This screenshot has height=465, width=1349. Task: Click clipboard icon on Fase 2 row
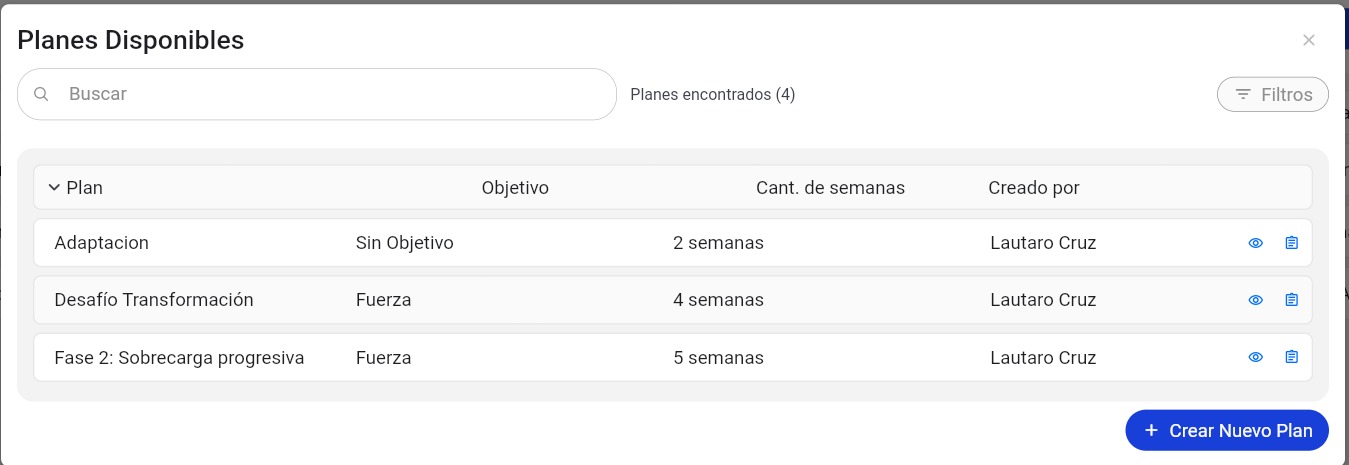pyautogui.click(x=1291, y=357)
